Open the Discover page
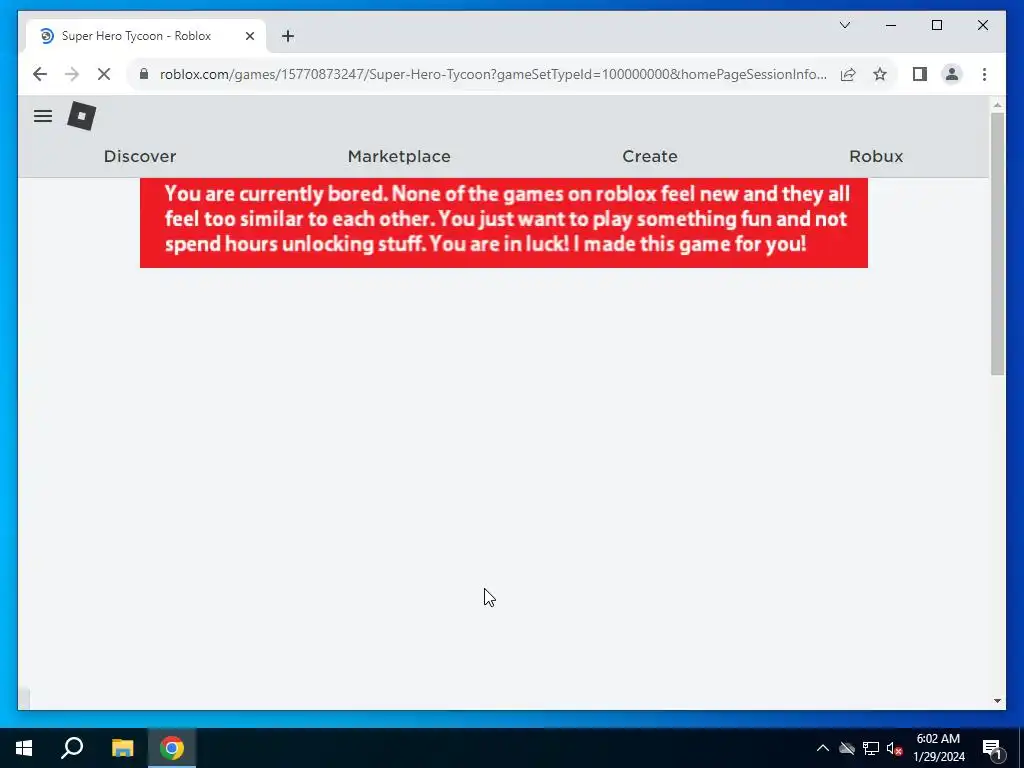This screenshot has width=1024, height=768. (x=140, y=156)
